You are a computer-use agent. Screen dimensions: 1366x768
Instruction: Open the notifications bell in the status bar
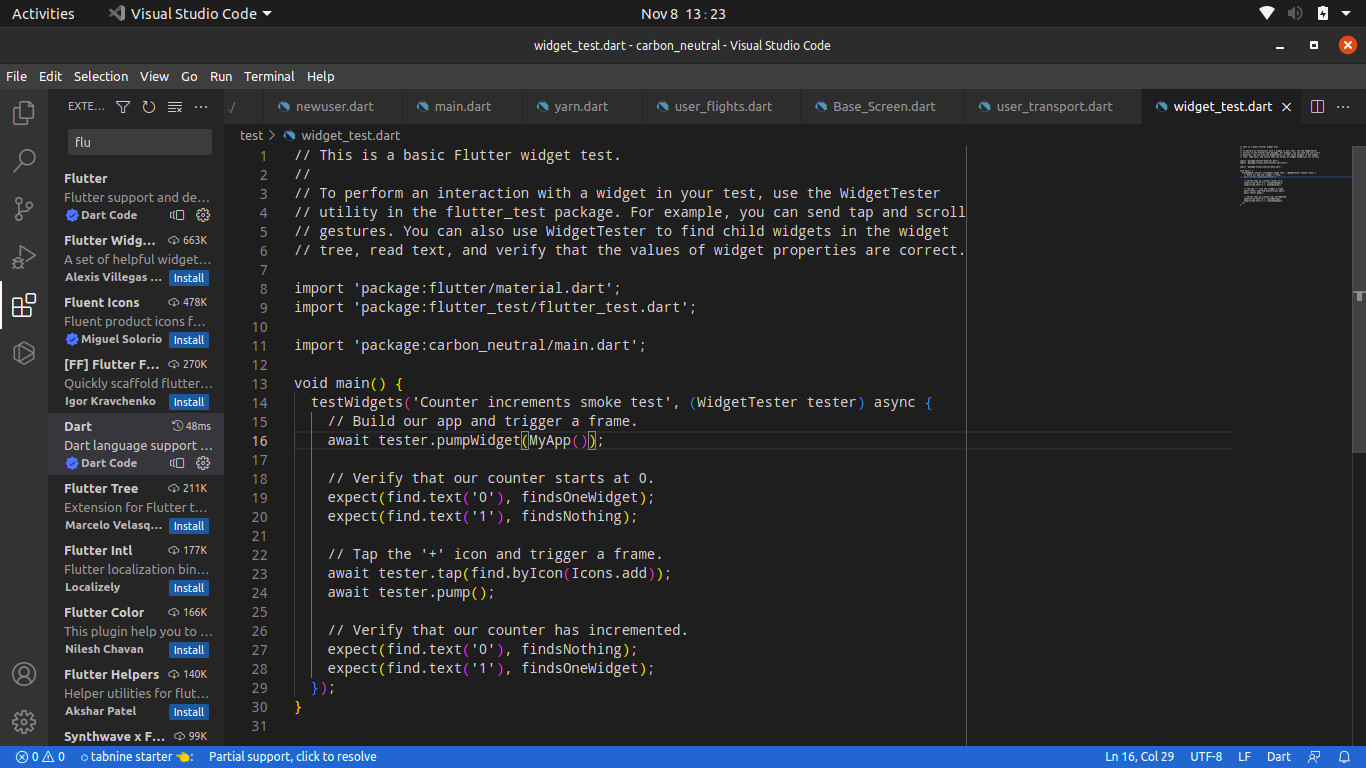(x=1345, y=756)
